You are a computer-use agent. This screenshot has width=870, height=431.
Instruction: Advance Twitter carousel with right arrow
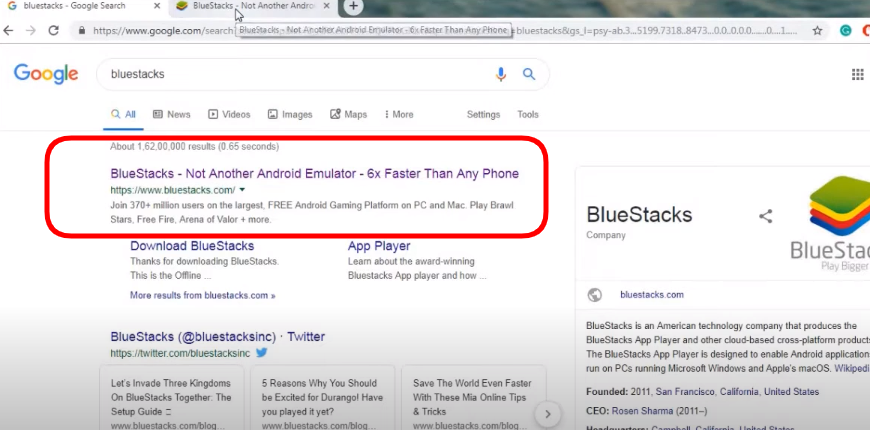548,414
